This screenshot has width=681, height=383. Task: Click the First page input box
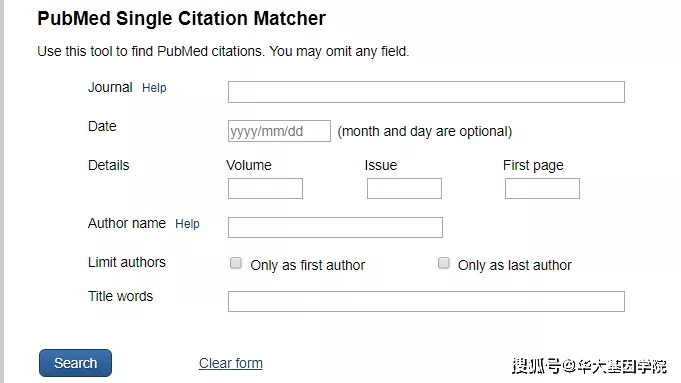tap(542, 188)
